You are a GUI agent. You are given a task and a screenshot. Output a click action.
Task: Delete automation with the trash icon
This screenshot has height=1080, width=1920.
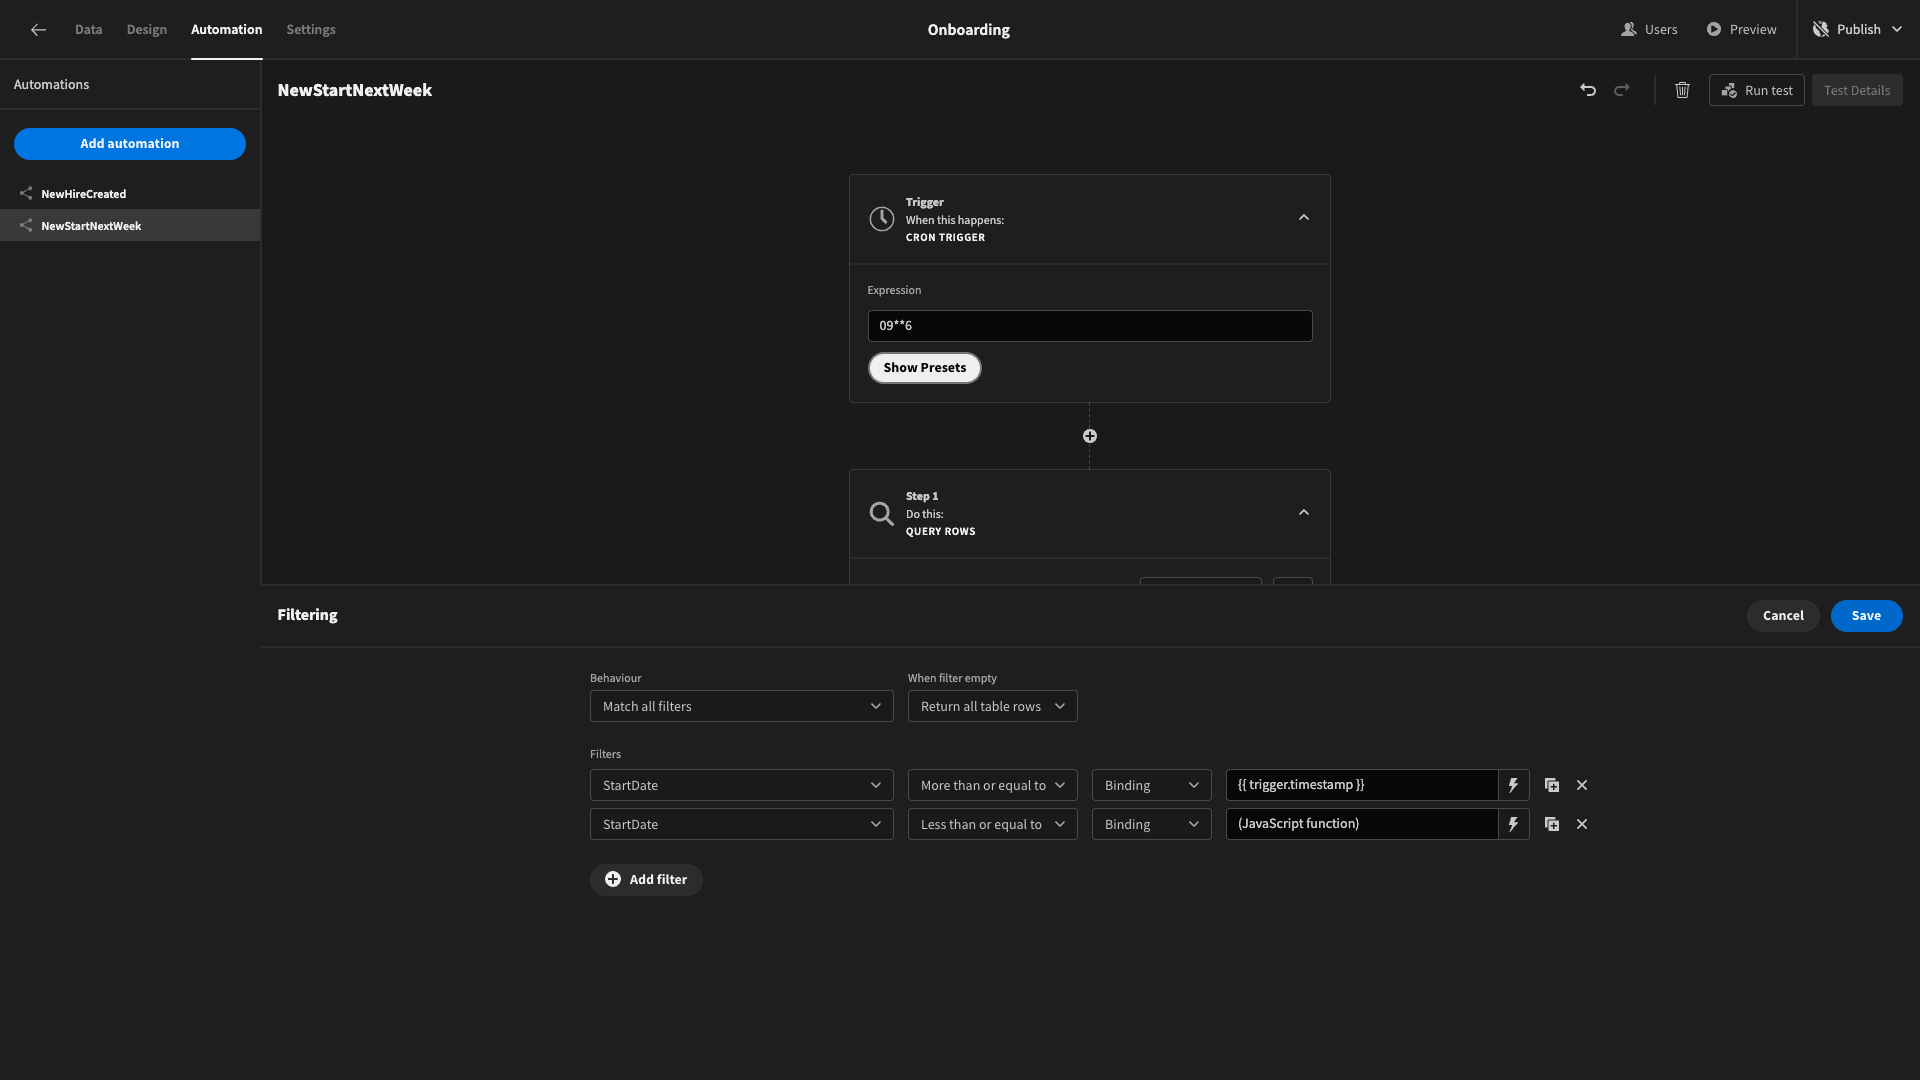[x=1682, y=90]
